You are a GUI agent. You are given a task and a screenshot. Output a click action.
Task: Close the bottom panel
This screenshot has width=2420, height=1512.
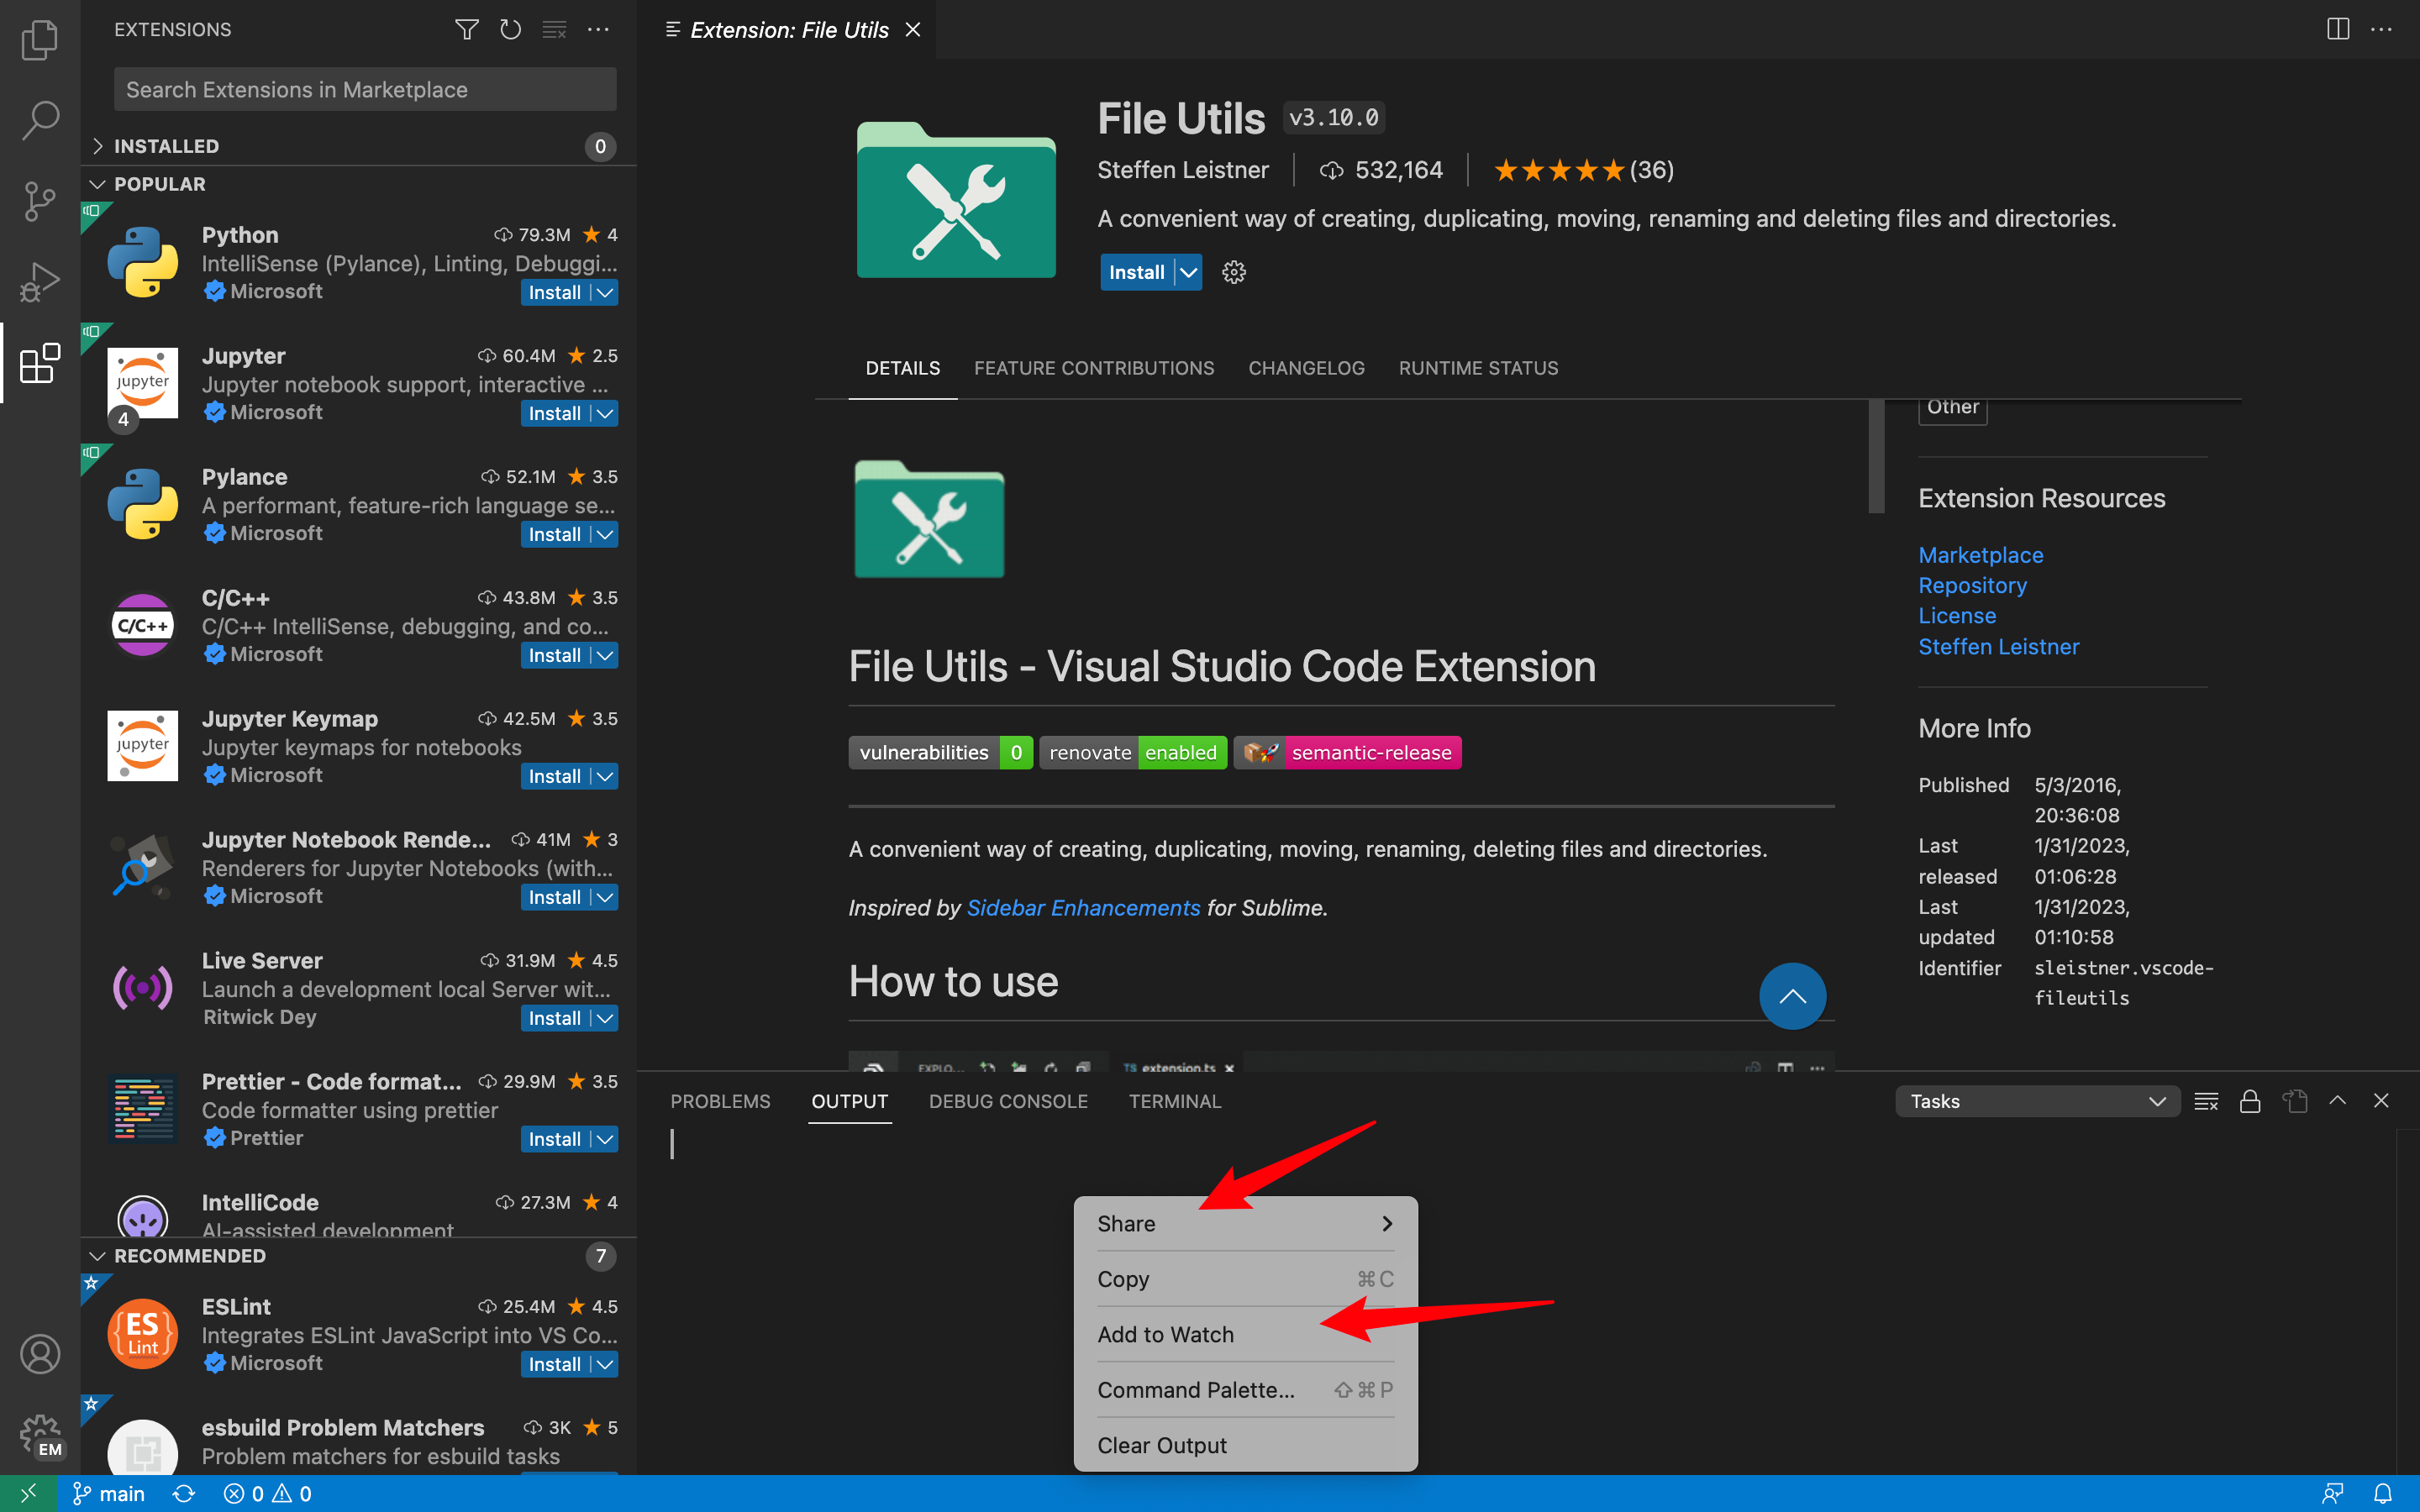pos(2381,1101)
